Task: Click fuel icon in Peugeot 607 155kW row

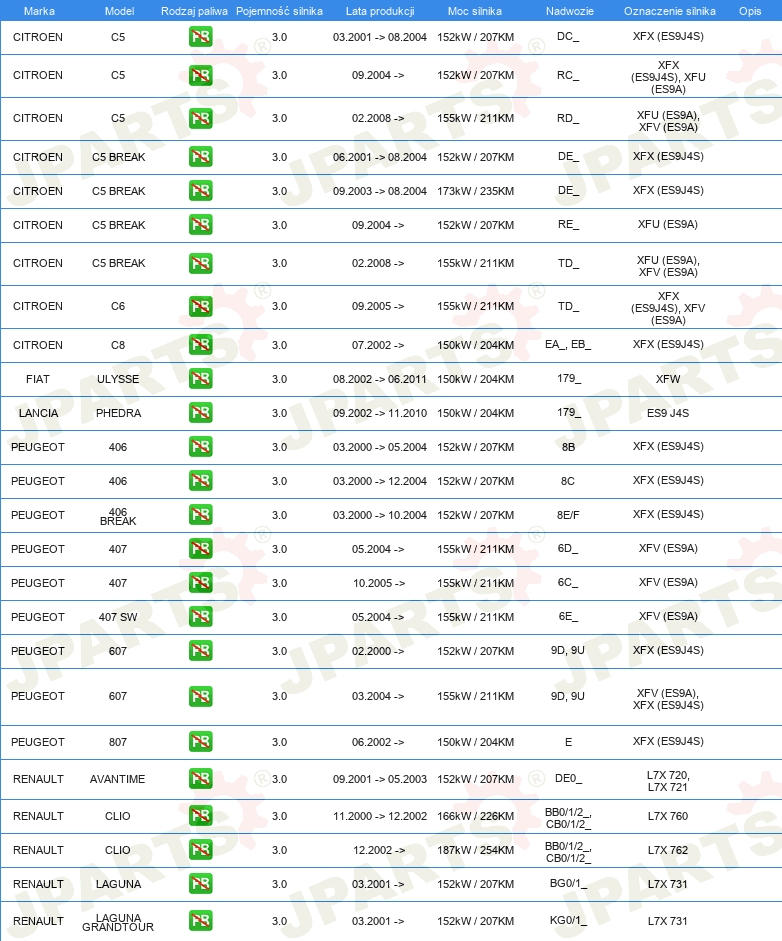Action: tap(200, 697)
